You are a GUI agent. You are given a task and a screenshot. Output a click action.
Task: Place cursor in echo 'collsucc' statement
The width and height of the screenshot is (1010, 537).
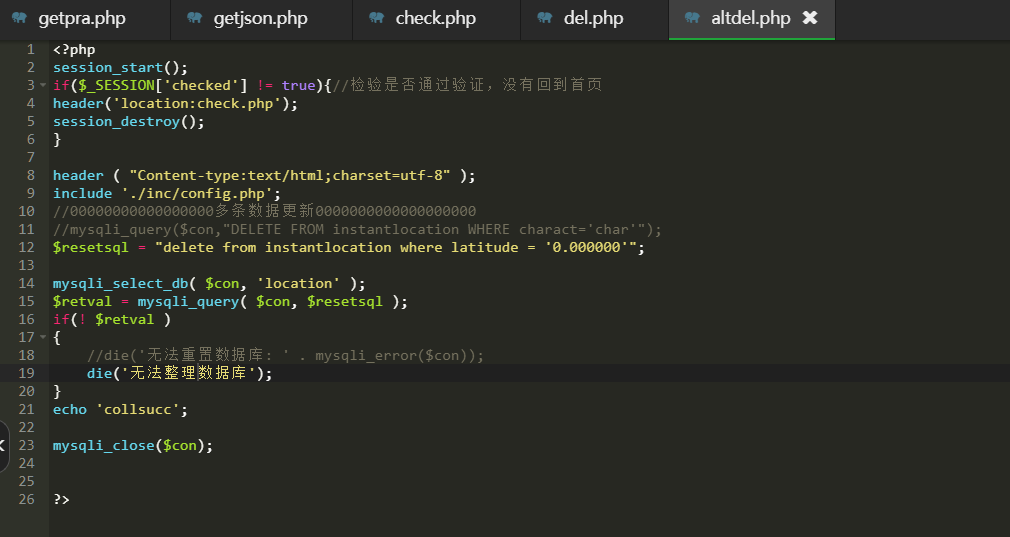120,409
